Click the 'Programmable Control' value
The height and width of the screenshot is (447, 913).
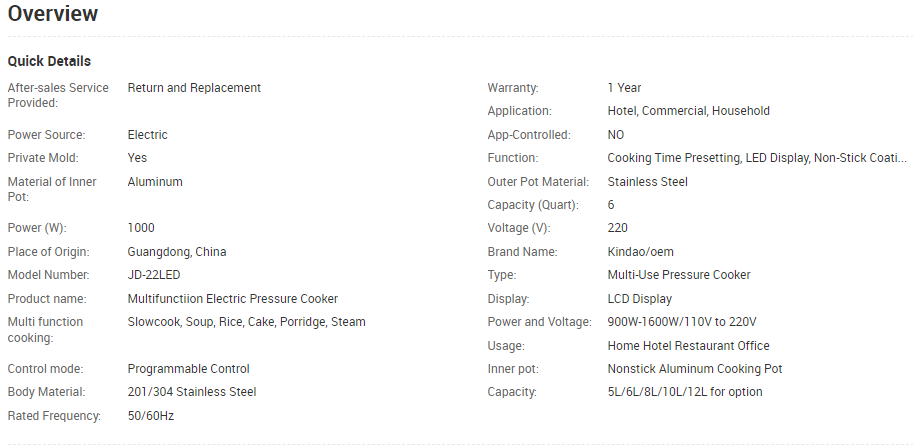pyautogui.click(x=189, y=369)
